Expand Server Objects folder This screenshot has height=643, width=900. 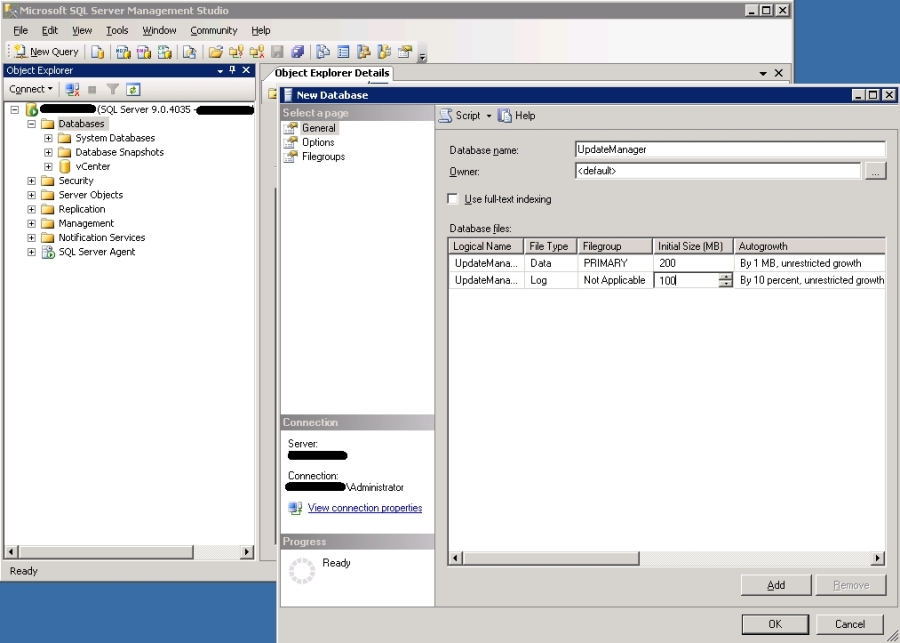[32, 195]
